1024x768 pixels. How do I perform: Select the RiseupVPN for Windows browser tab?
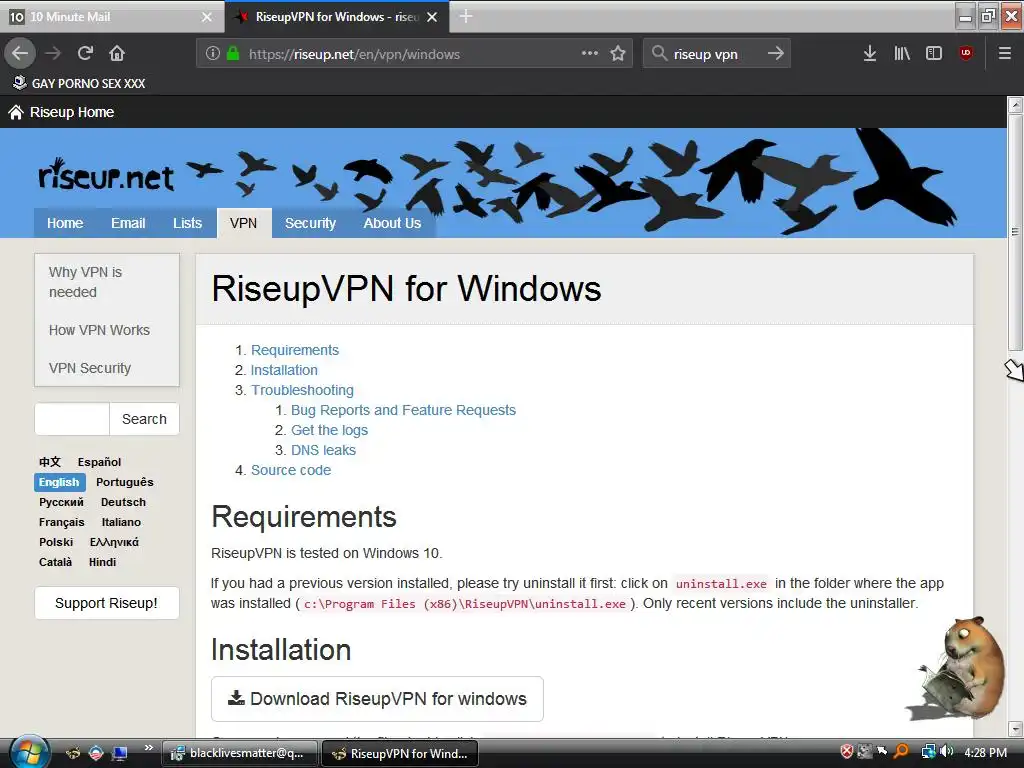(x=337, y=17)
